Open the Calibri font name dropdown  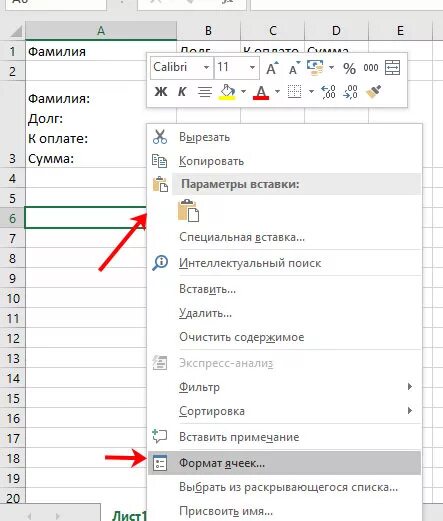[x=206, y=68]
